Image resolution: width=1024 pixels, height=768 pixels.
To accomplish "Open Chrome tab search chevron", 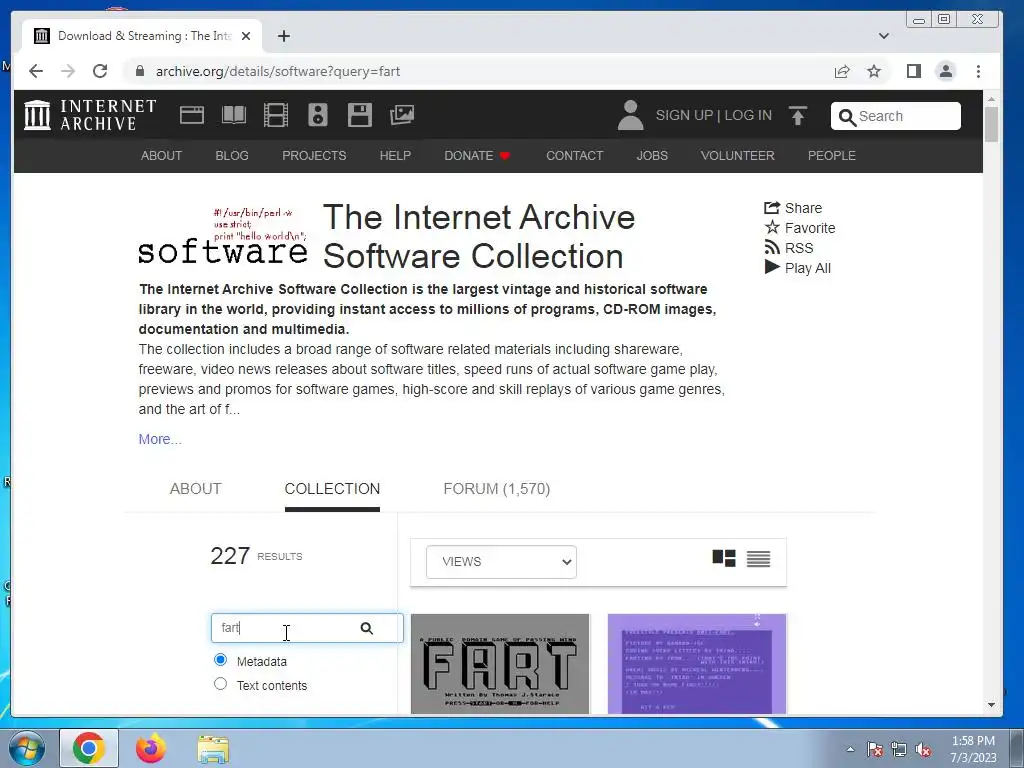I will coord(884,36).
